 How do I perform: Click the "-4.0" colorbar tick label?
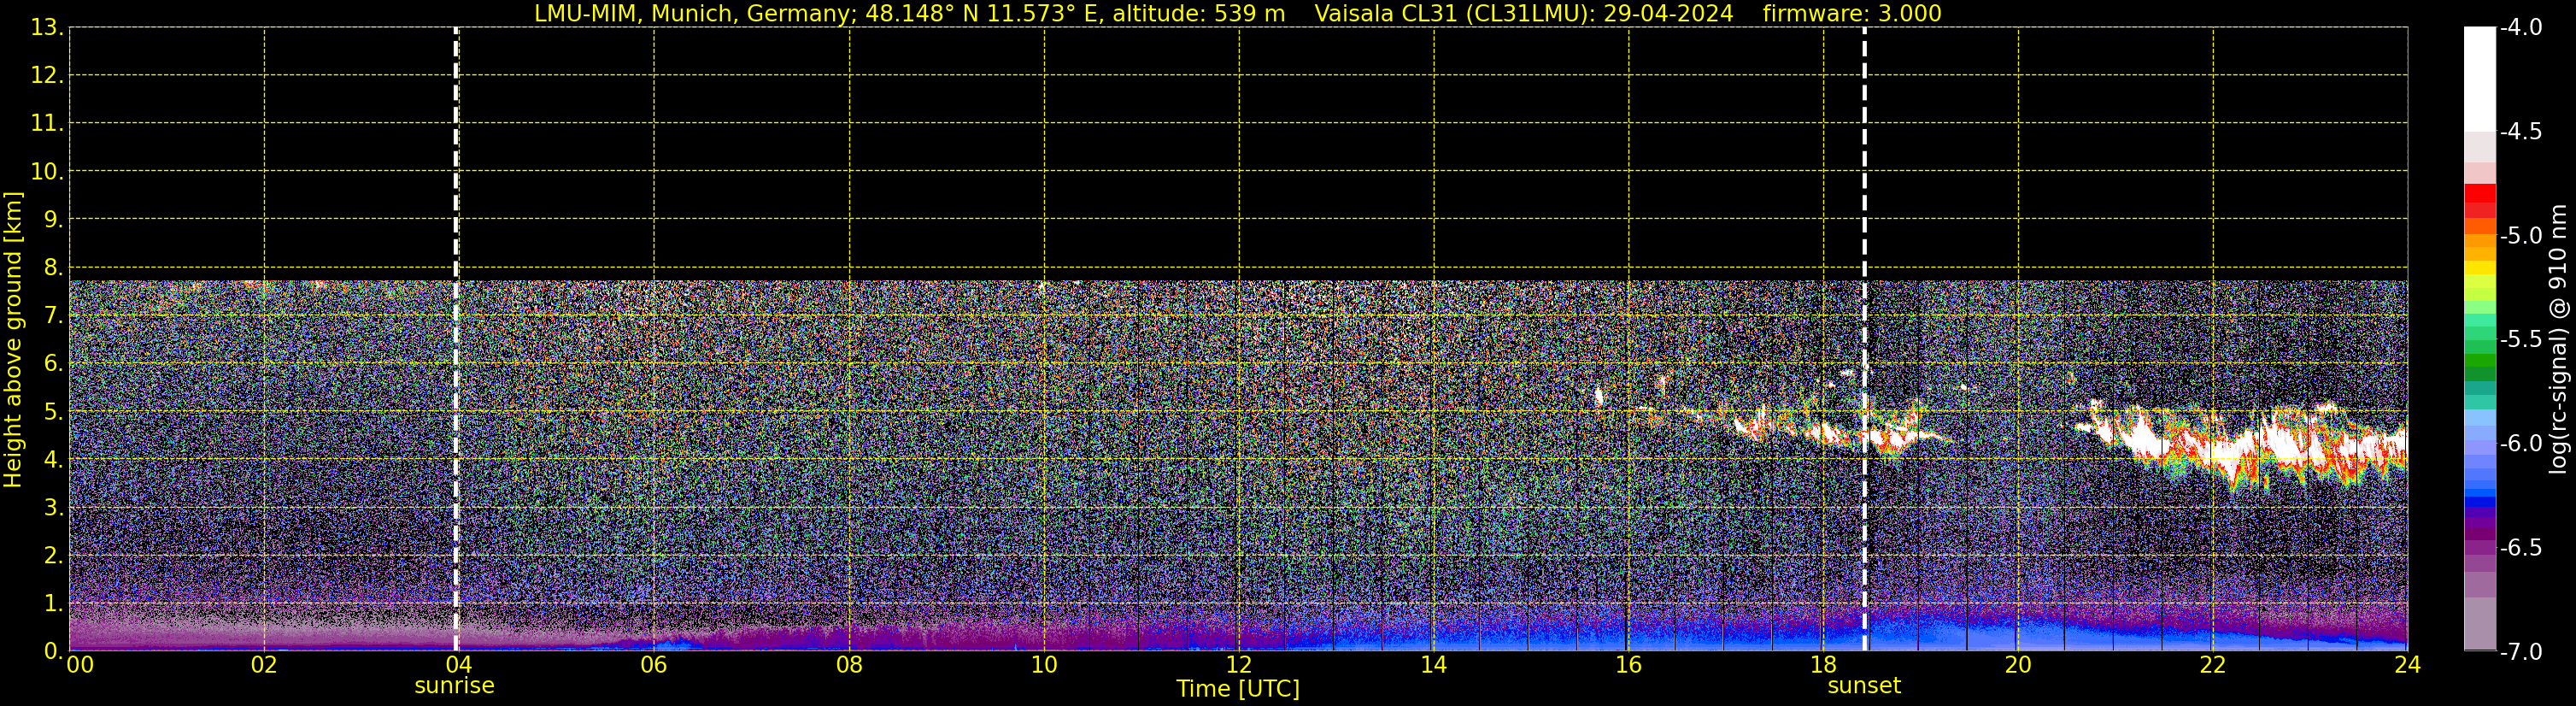2520,28
